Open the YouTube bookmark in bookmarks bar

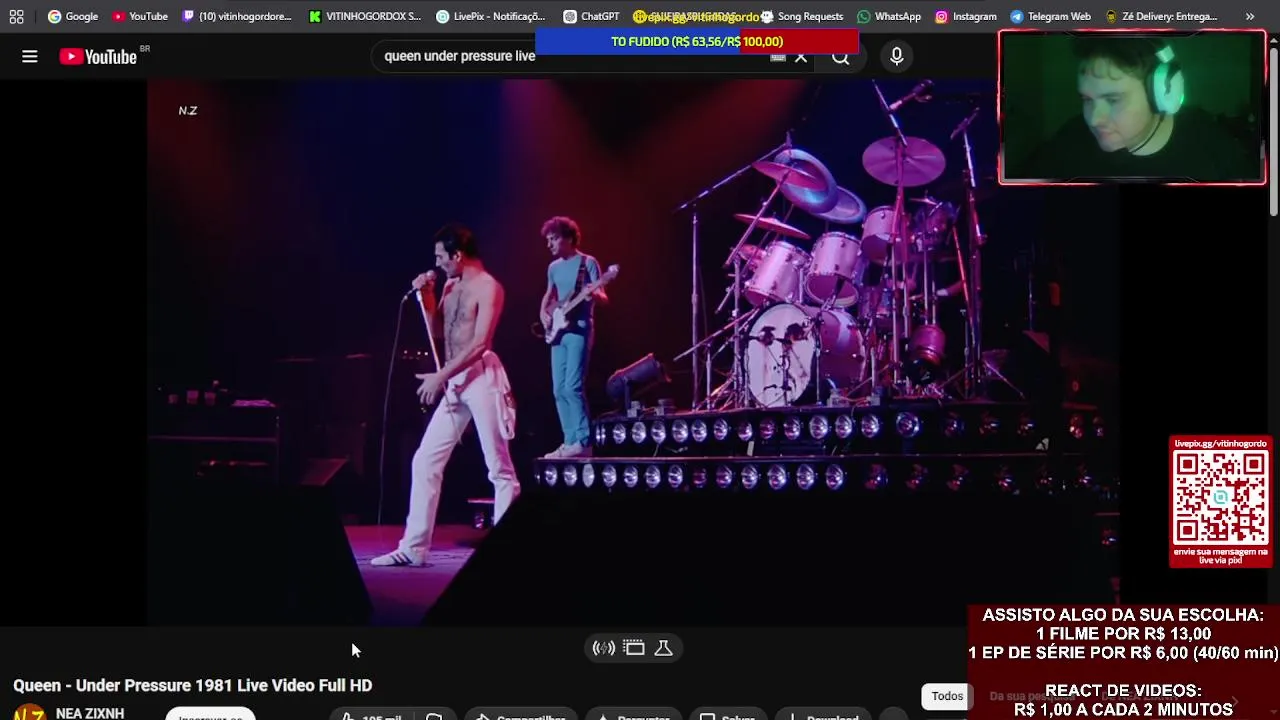139,16
